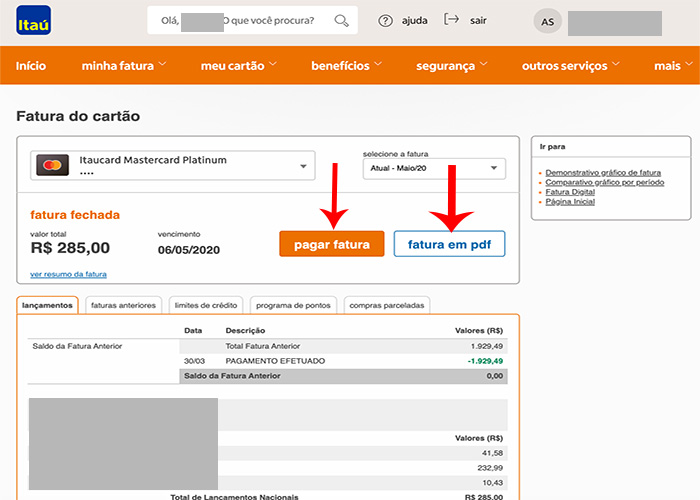Click the fatura fechada status text

[x=75, y=215]
